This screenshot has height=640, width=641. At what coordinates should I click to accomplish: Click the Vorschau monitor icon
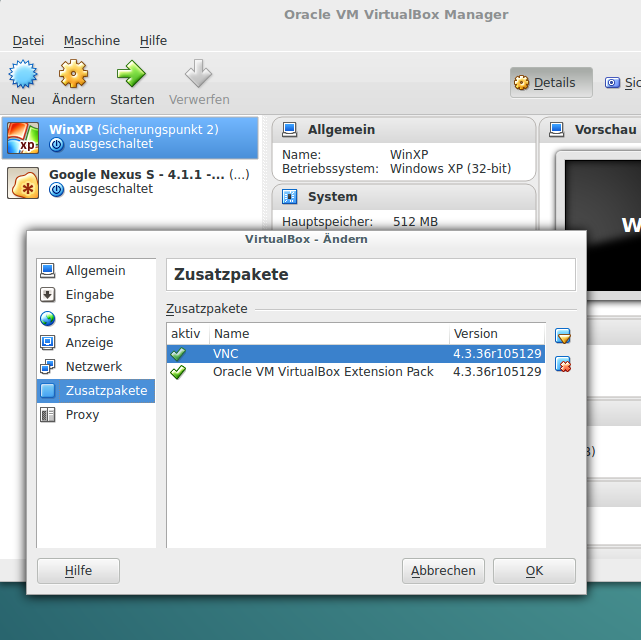tap(556, 130)
